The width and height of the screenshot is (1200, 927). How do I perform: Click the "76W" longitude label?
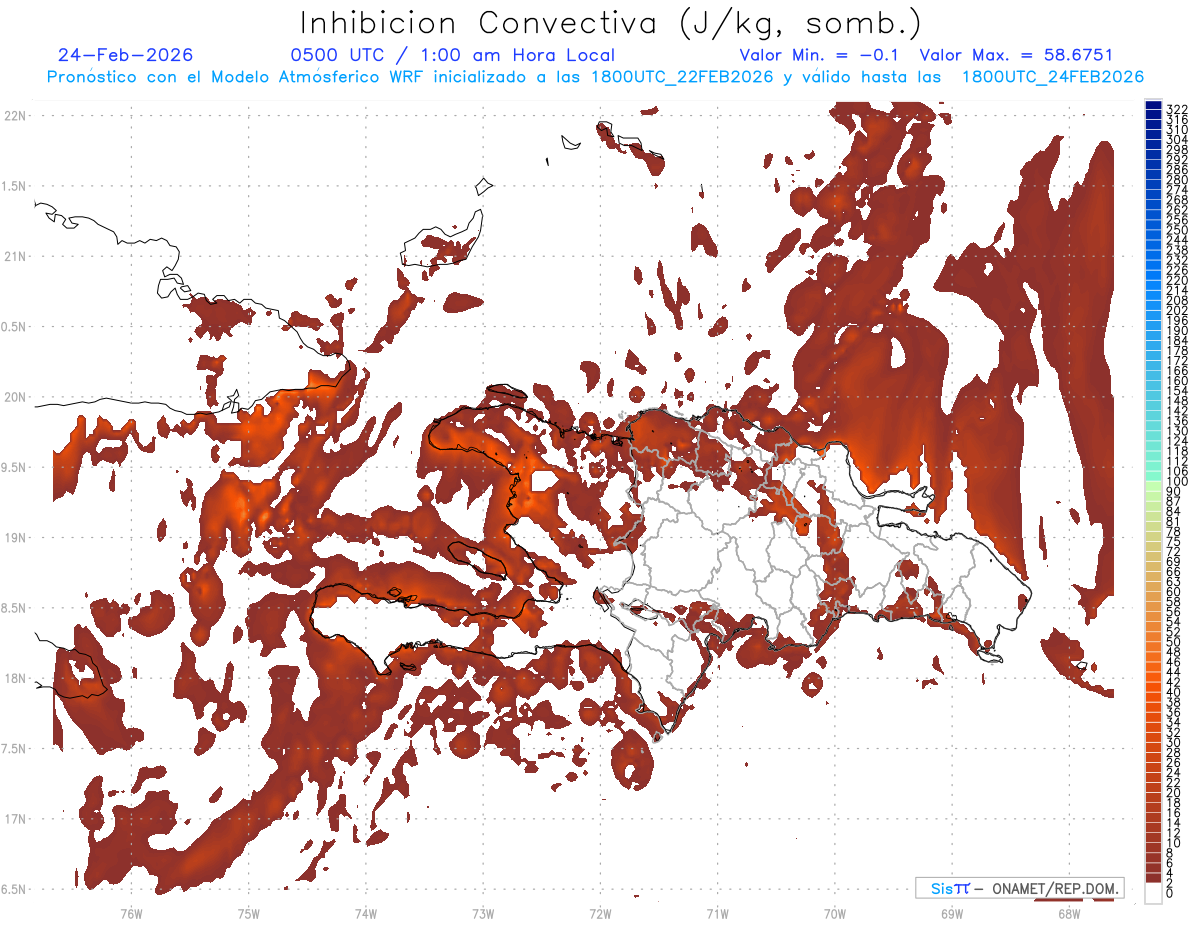click(131, 913)
